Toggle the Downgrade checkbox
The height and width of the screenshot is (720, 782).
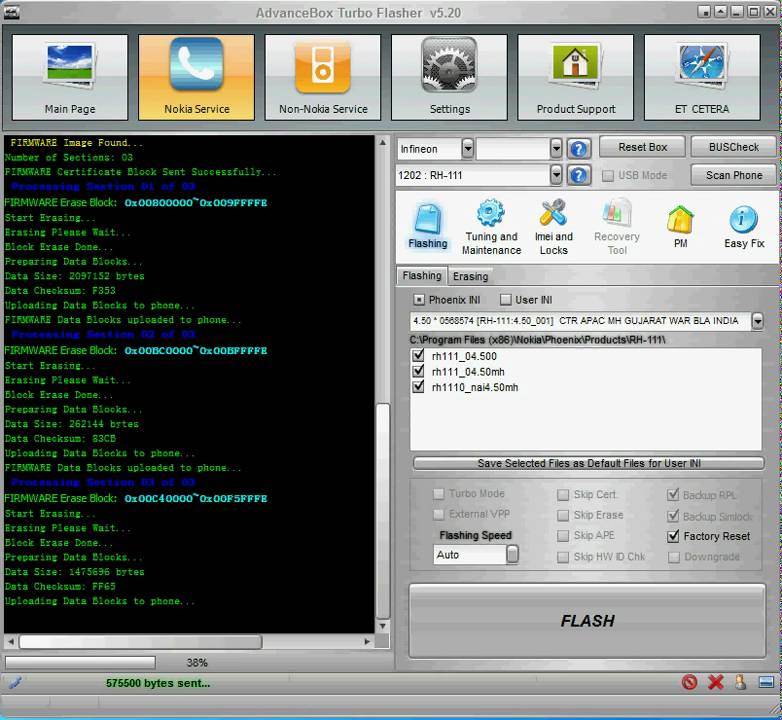[x=674, y=556]
